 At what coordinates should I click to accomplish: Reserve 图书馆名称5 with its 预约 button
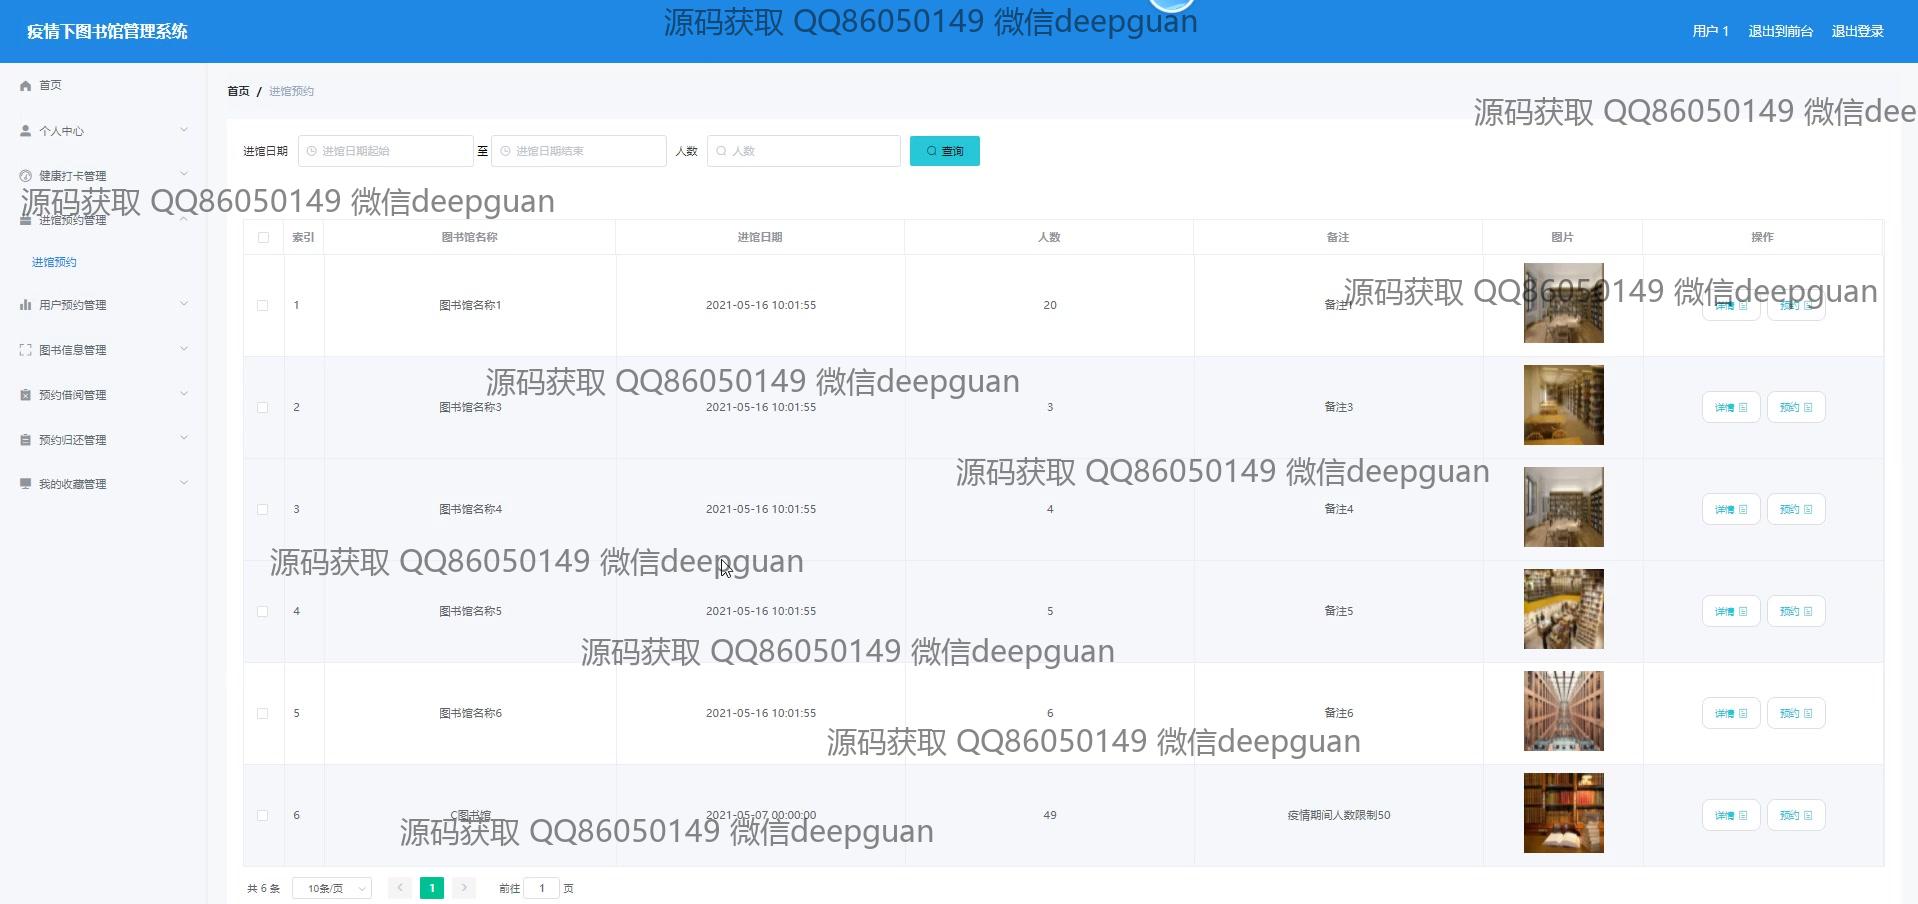pos(1796,611)
